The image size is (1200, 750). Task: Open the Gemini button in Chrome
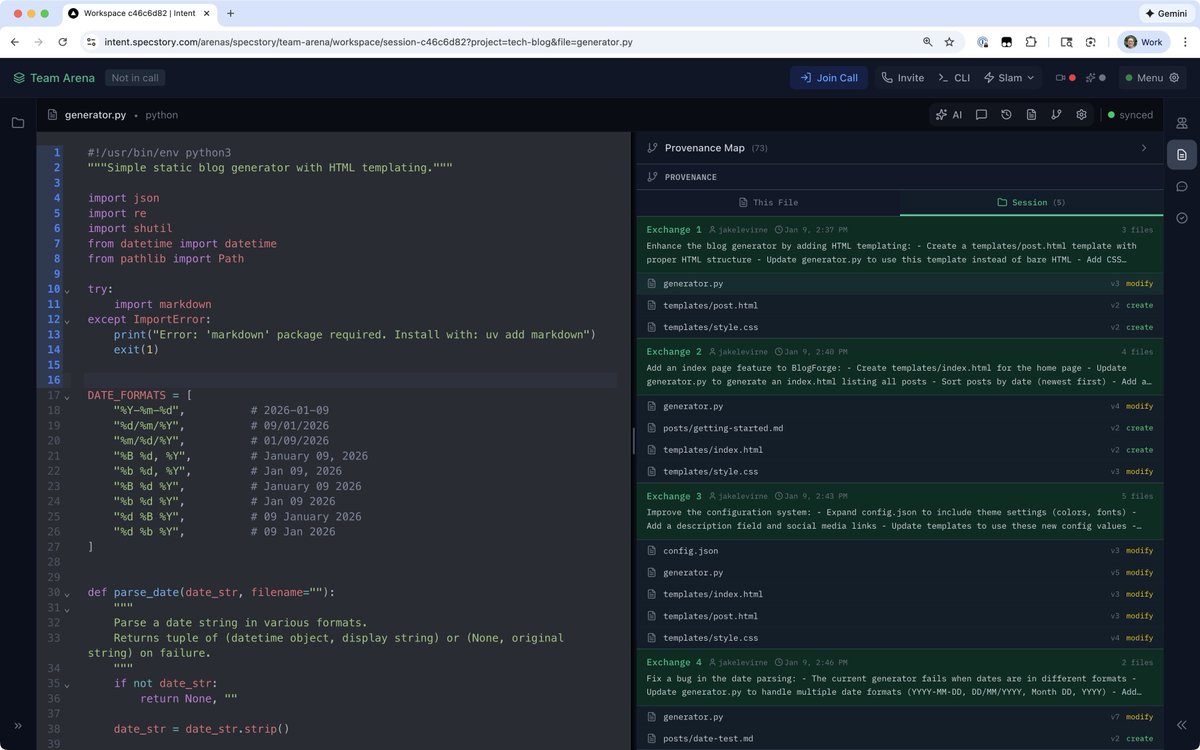click(x=1167, y=14)
